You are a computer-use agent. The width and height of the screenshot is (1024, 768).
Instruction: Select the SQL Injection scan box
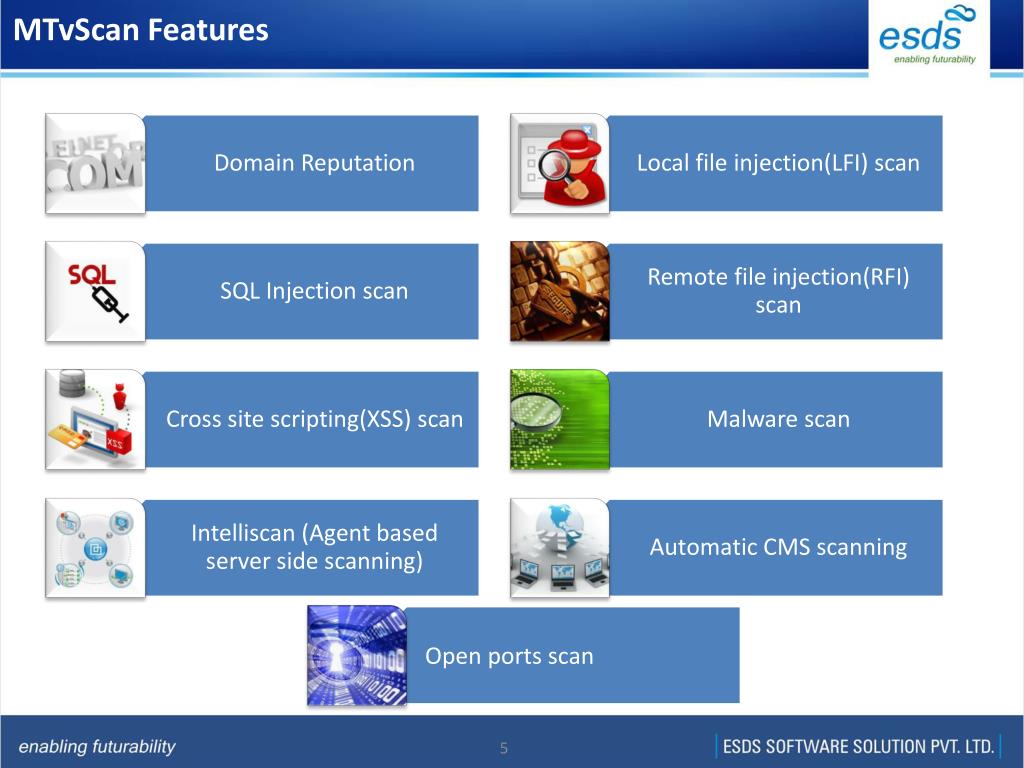click(x=312, y=291)
